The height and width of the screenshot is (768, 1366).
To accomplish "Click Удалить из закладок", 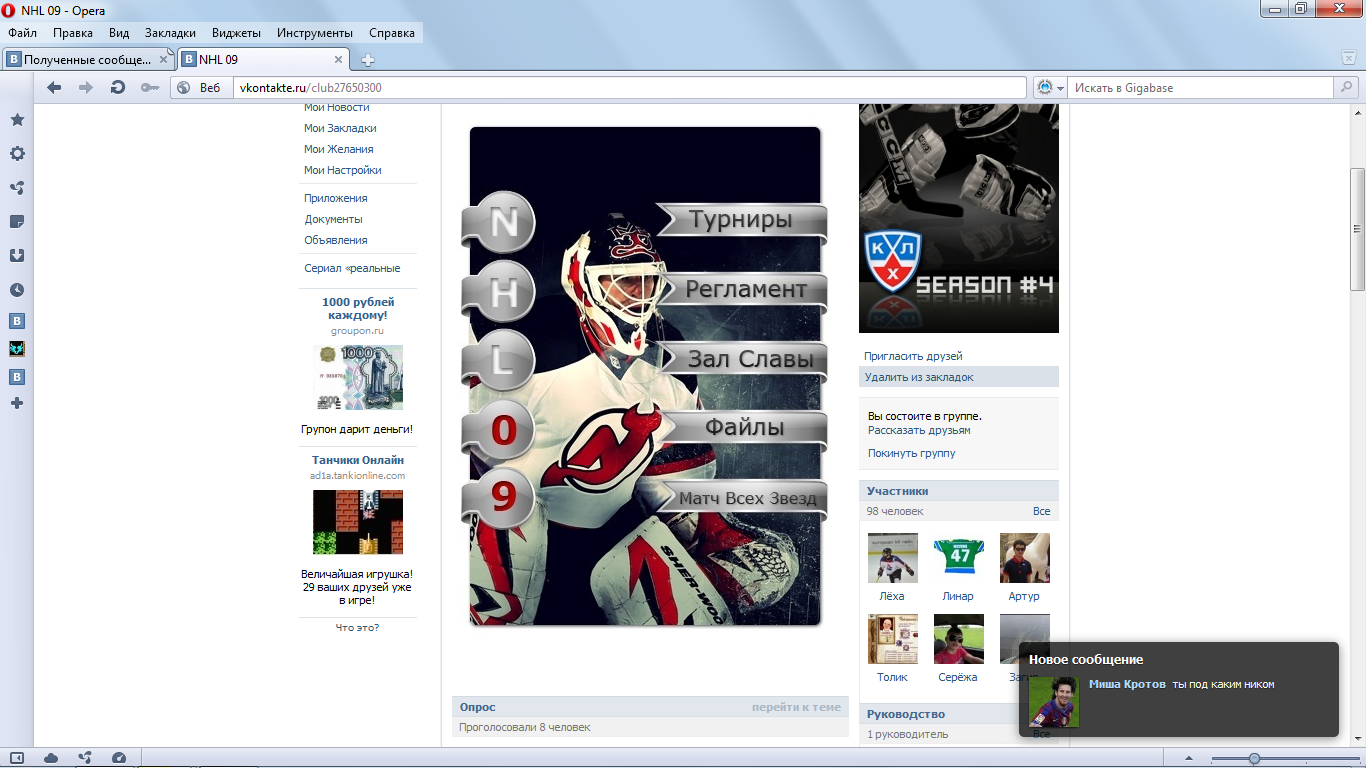I will pos(959,377).
